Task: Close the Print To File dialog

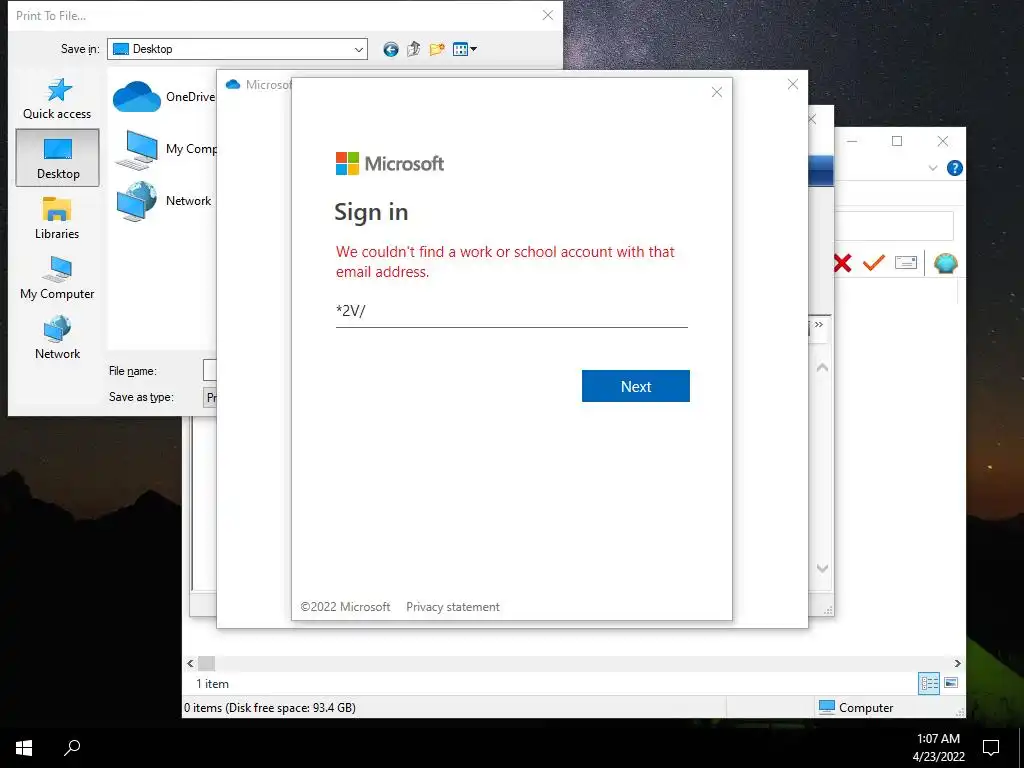Action: [x=548, y=15]
